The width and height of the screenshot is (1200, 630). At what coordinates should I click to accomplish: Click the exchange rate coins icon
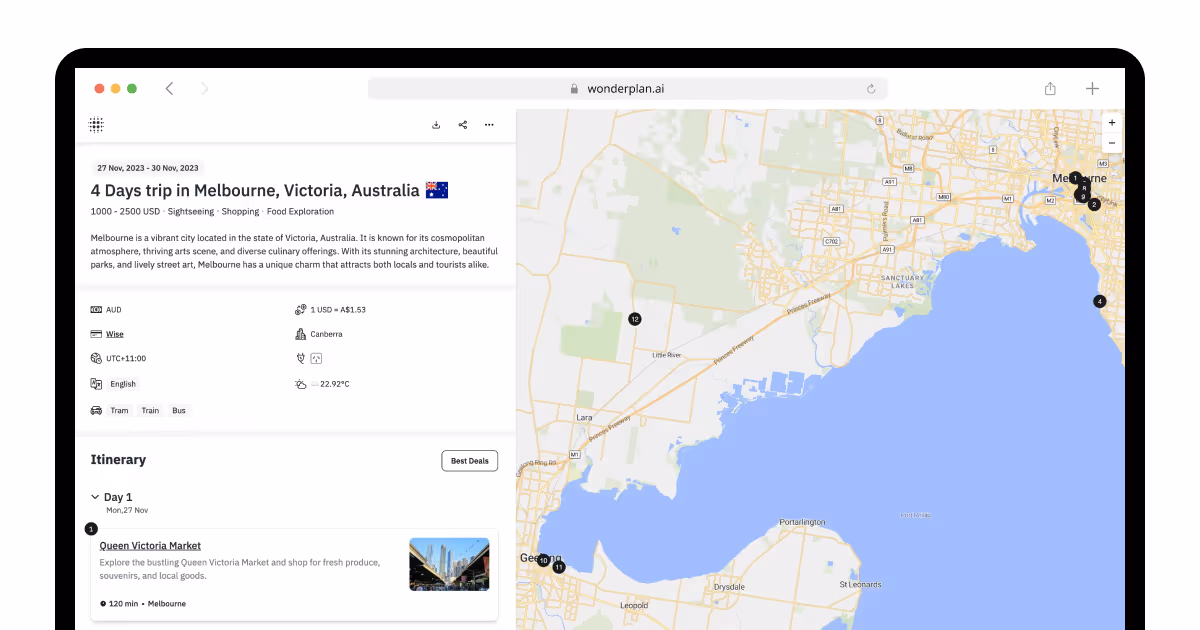[x=300, y=310]
